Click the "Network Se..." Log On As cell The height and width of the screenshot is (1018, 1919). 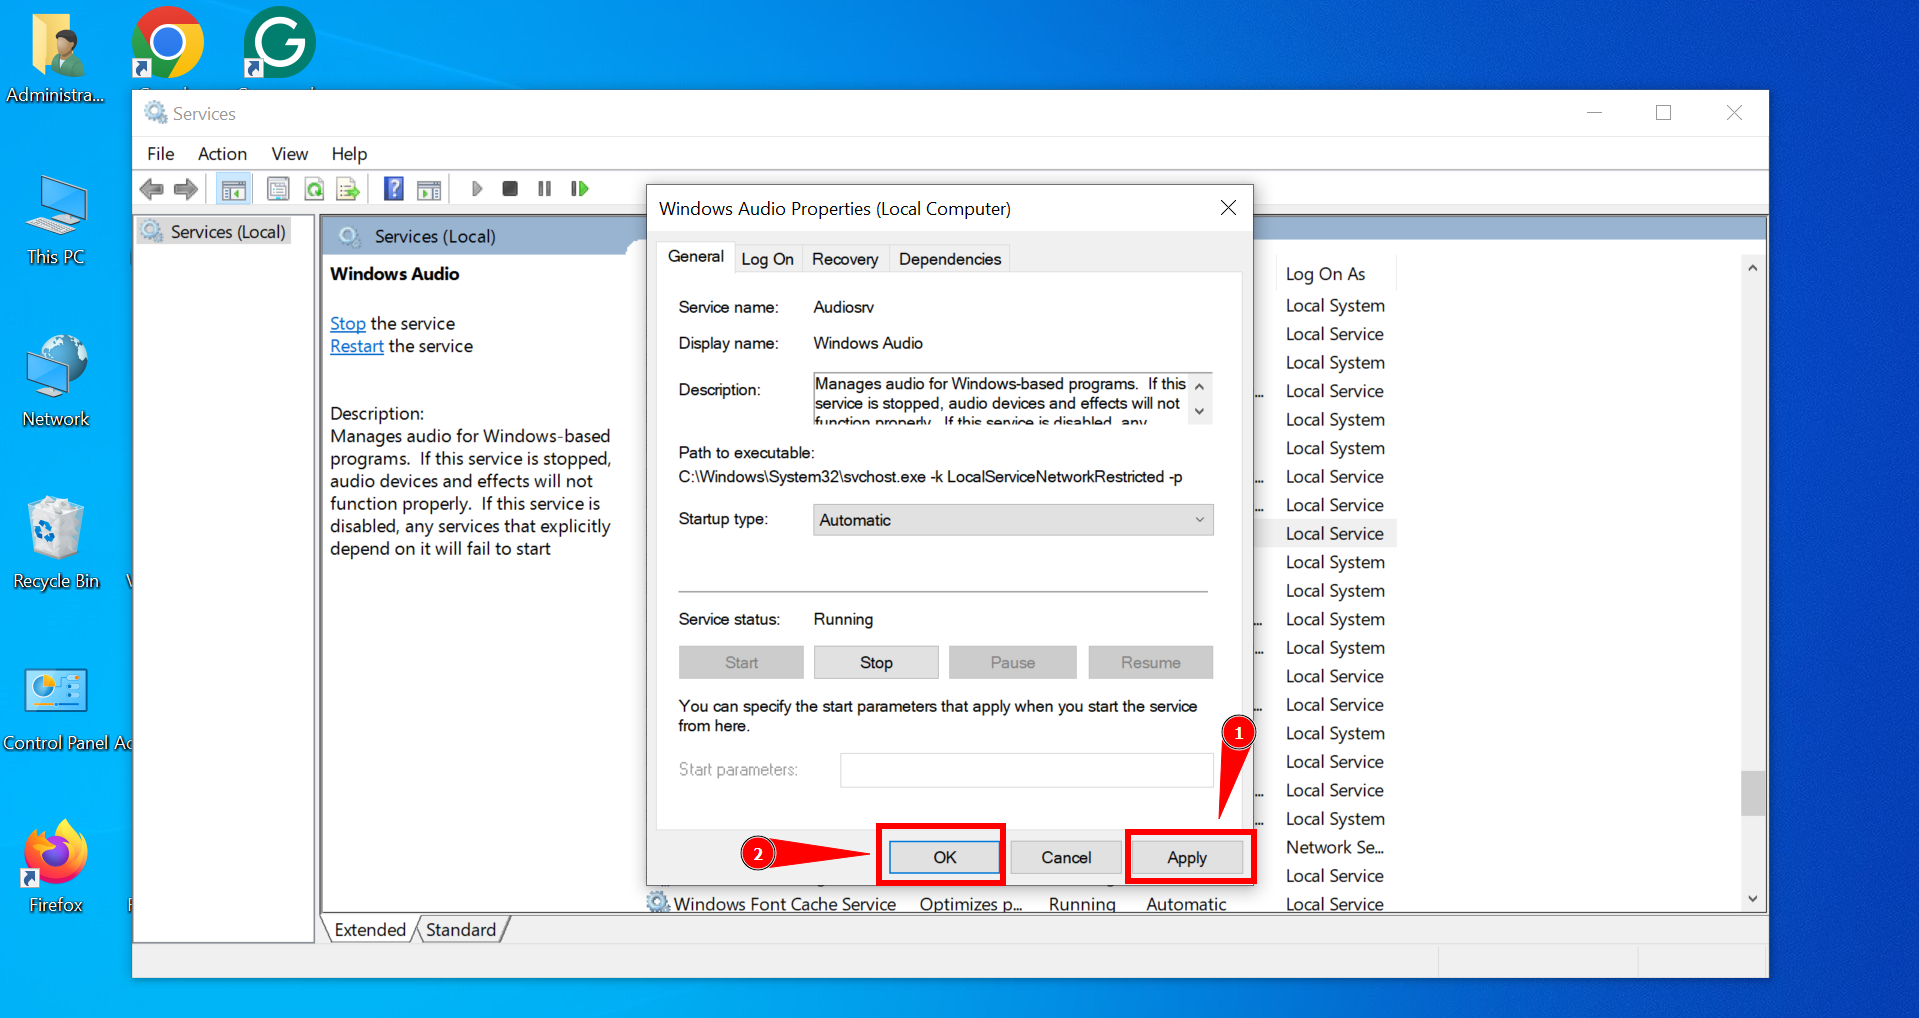[x=1335, y=847]
